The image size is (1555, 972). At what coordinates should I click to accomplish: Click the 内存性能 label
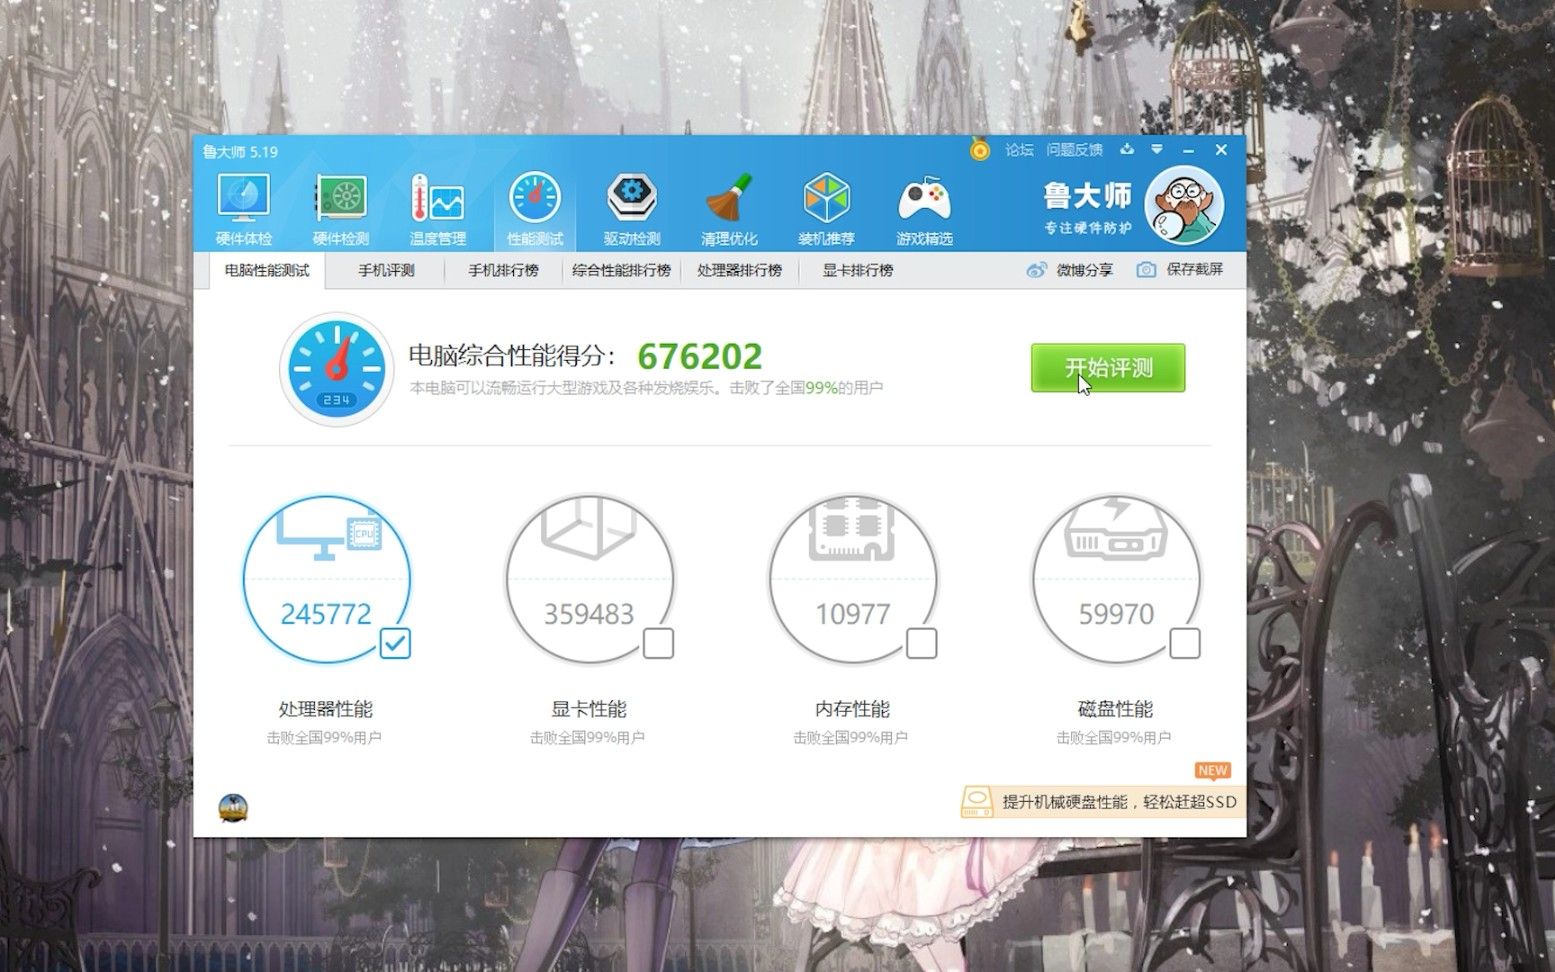tap(852, 709)
